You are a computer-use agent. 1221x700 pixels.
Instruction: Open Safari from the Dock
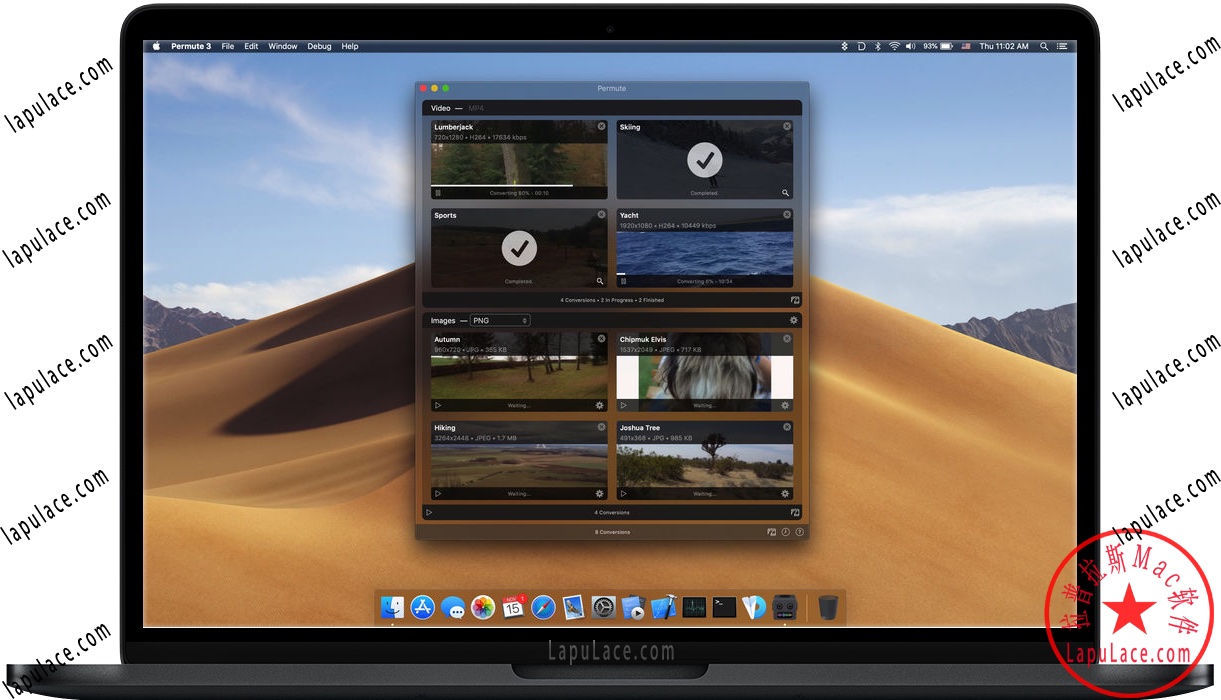543,607
